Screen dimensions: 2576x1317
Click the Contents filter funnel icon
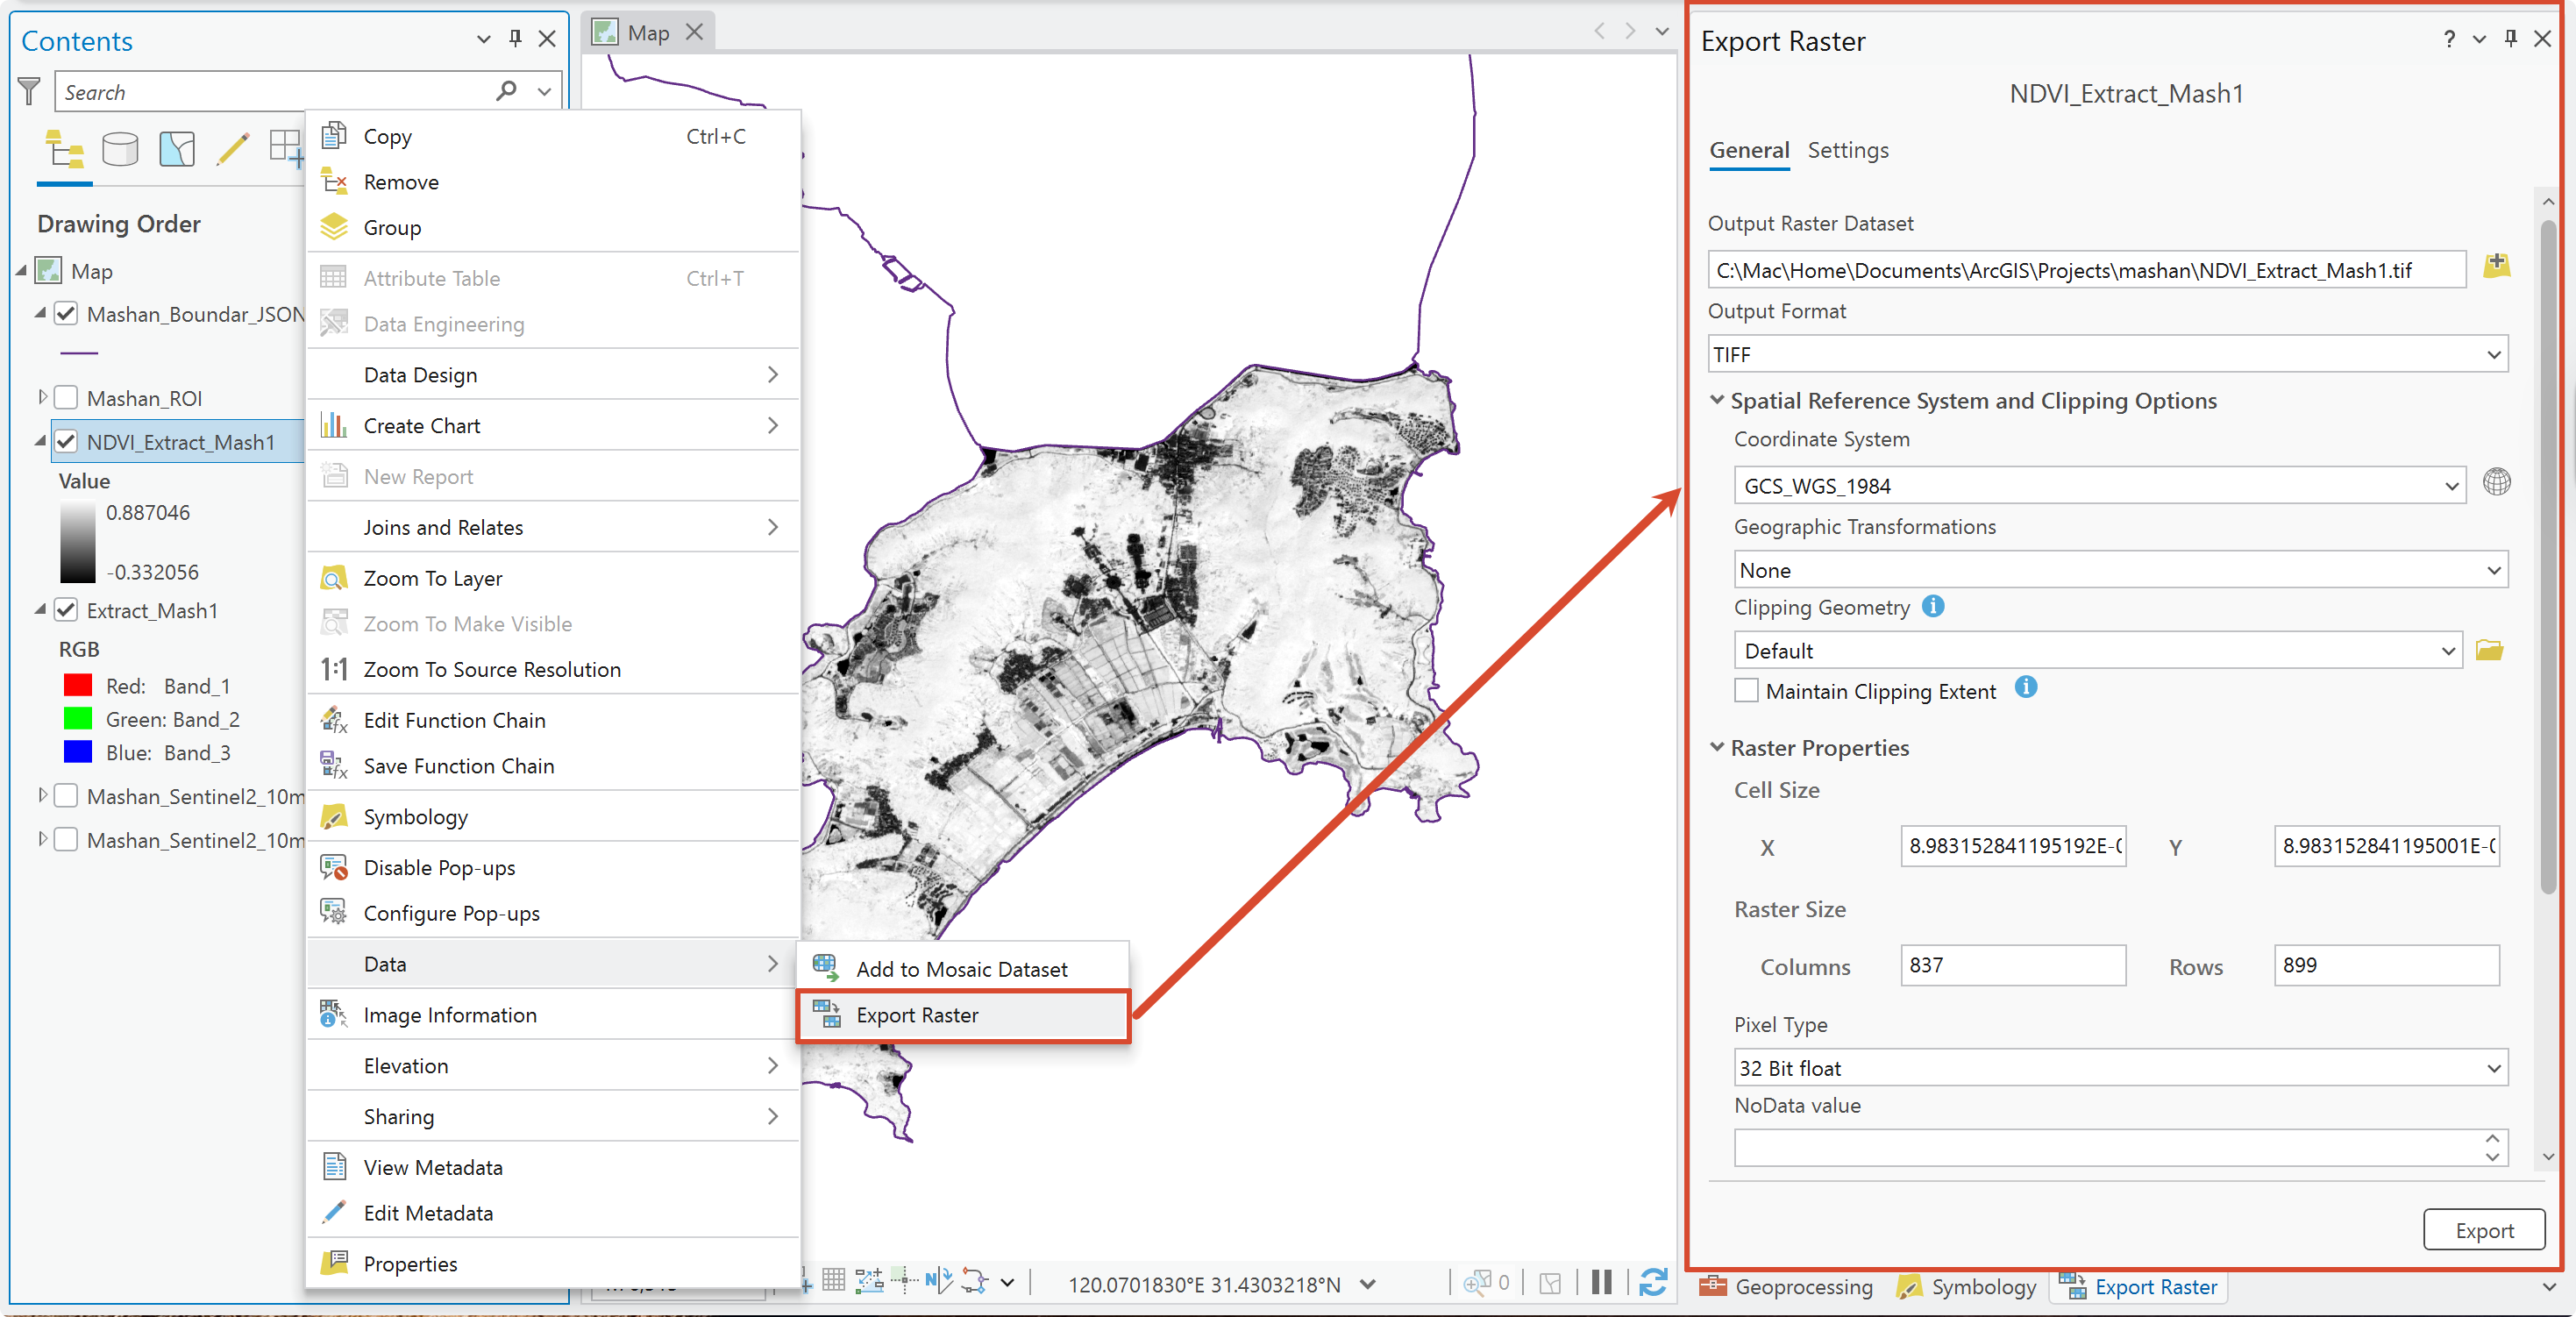(x=30, y=92)
